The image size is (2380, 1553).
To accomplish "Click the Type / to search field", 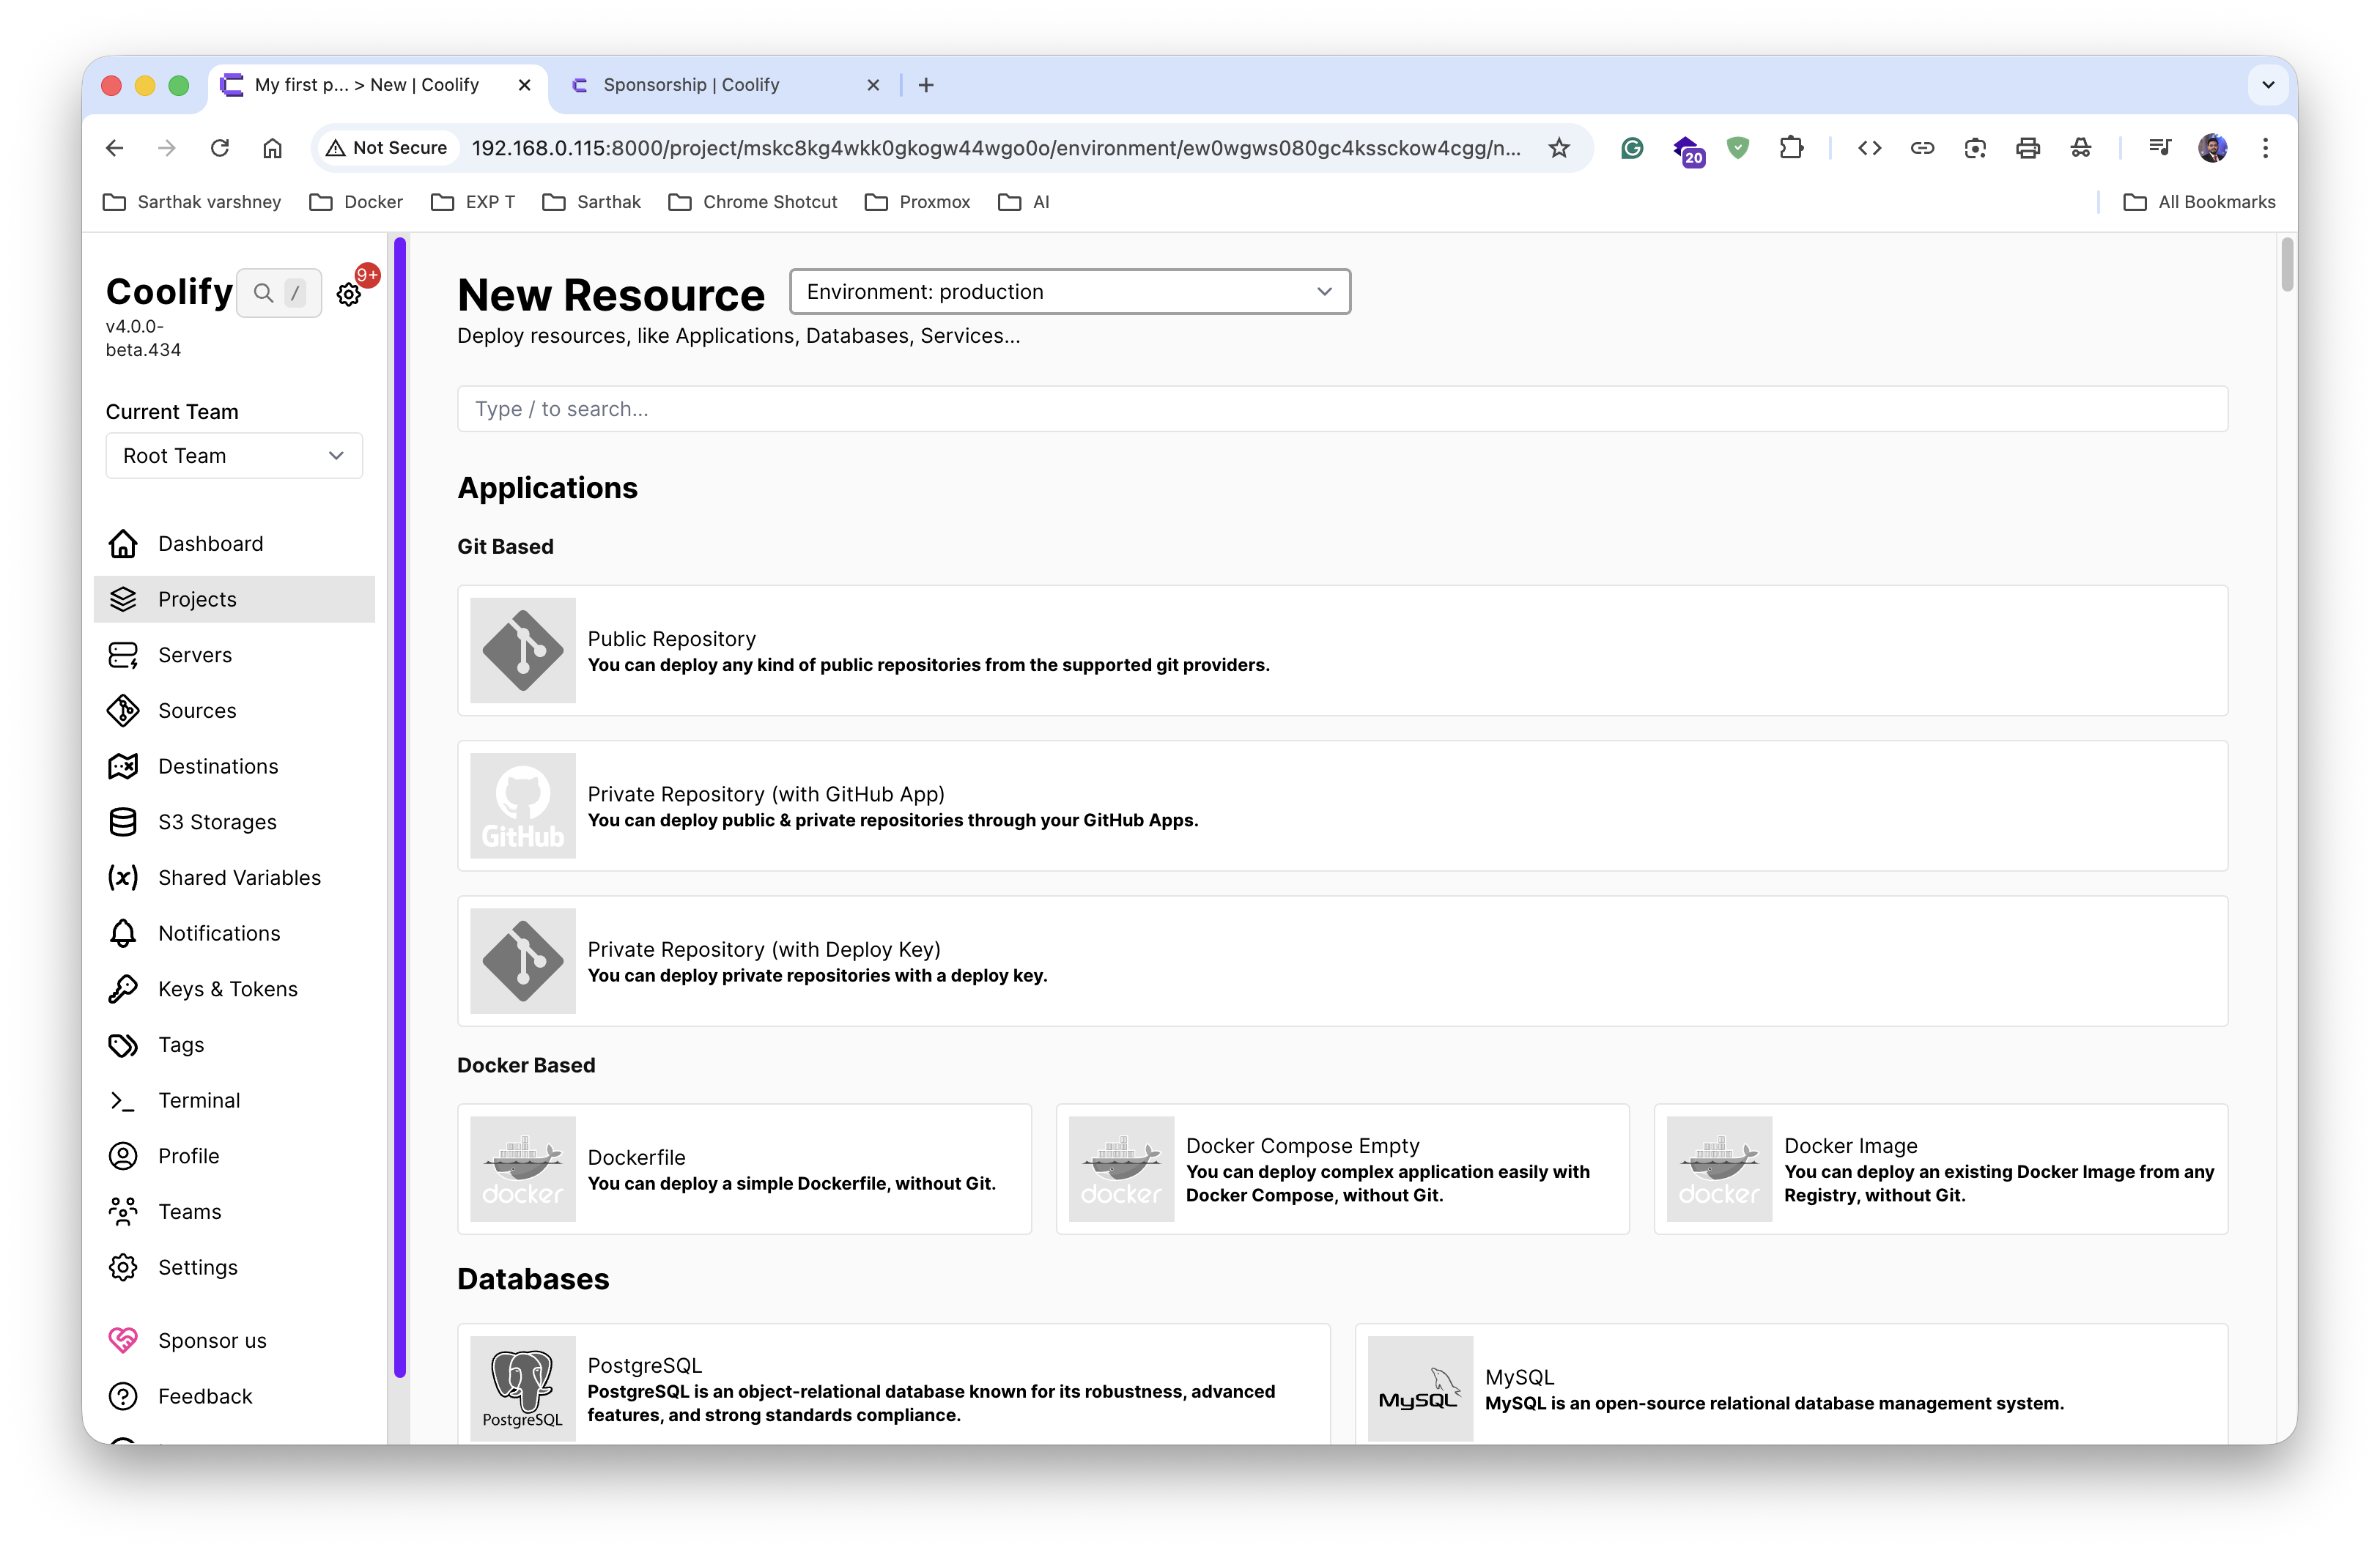I will click(x=1341, y=409).
